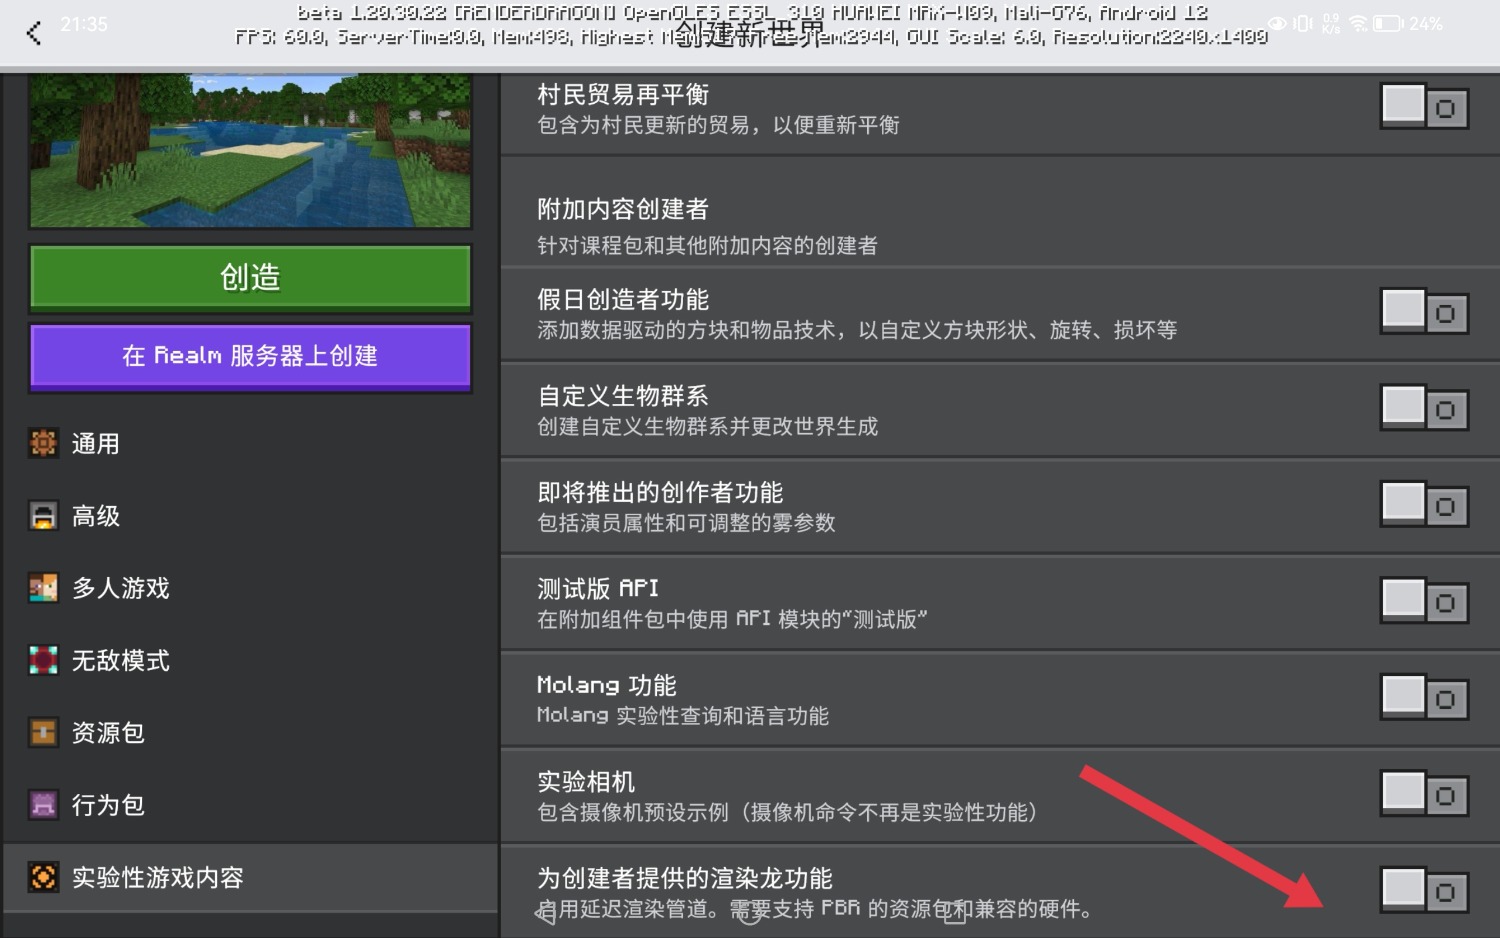
Task: Tap the Wi-Fi icon in status bar
Action: point(1357,23)
